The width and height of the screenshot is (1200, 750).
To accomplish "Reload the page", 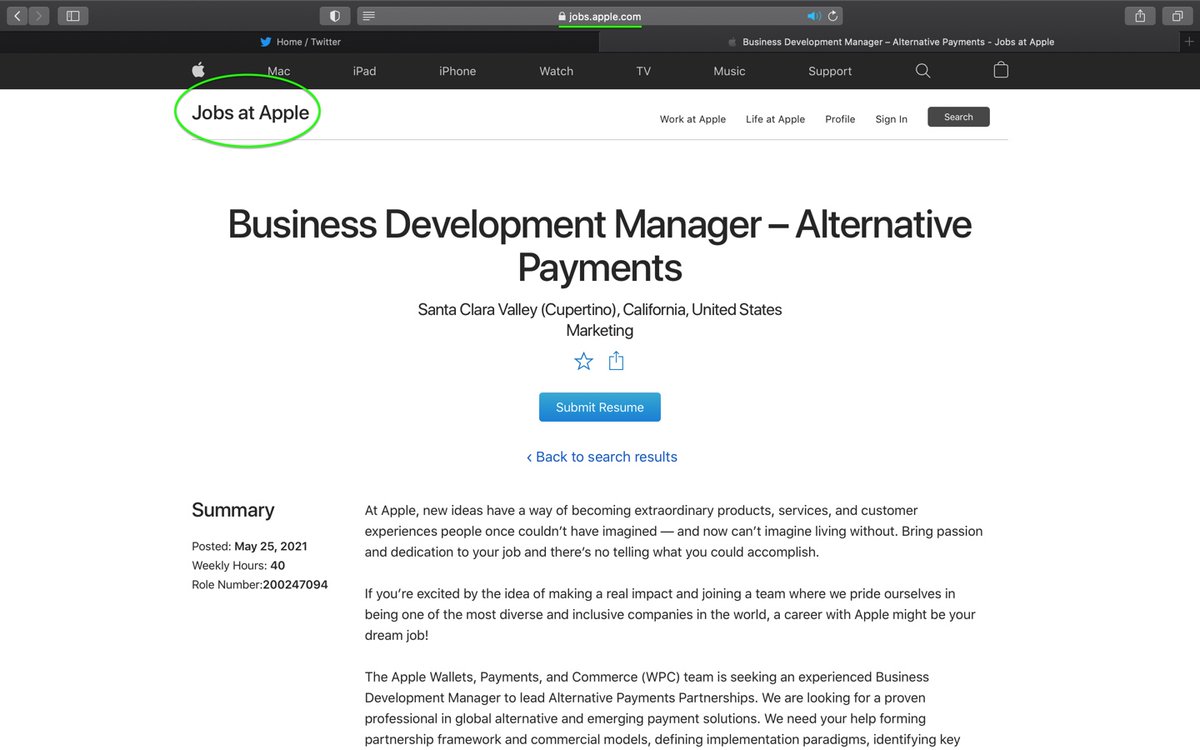I will pos(833,16).
